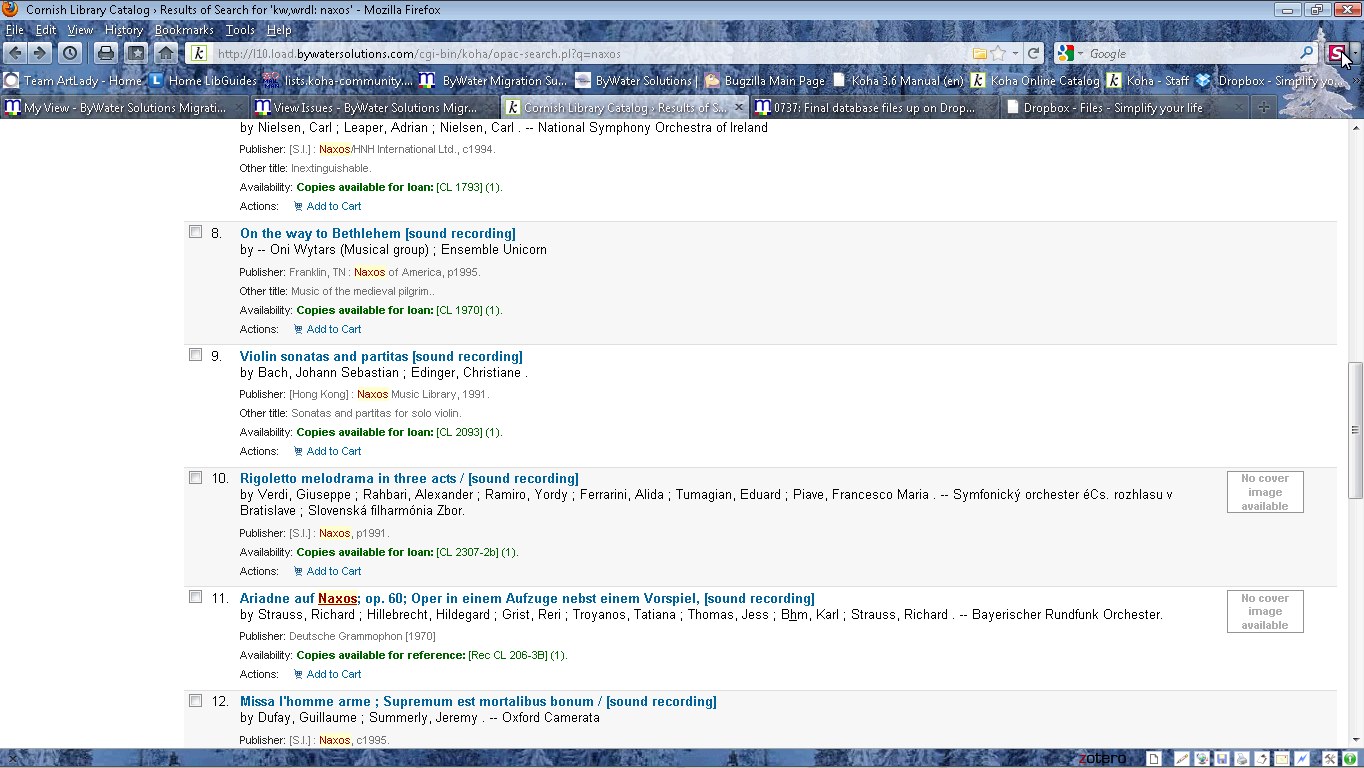This screenshot has width=1364, height=768.
Task: Go to Home page via house icon
Action: tap(166, 53)
